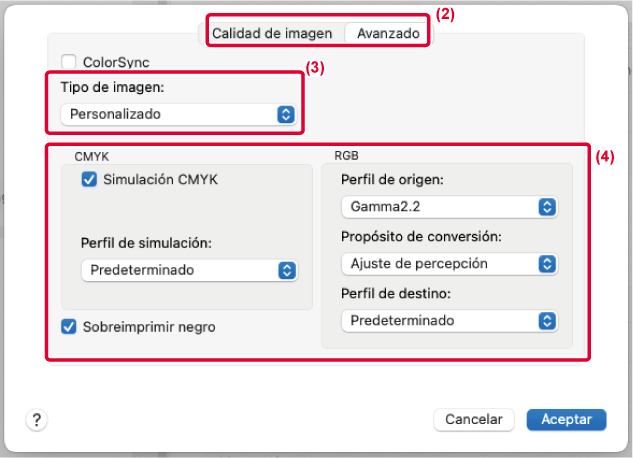This screenshot has height=458, width=633.
Task: Confirm with the Aceptar button
Action: 566,420
